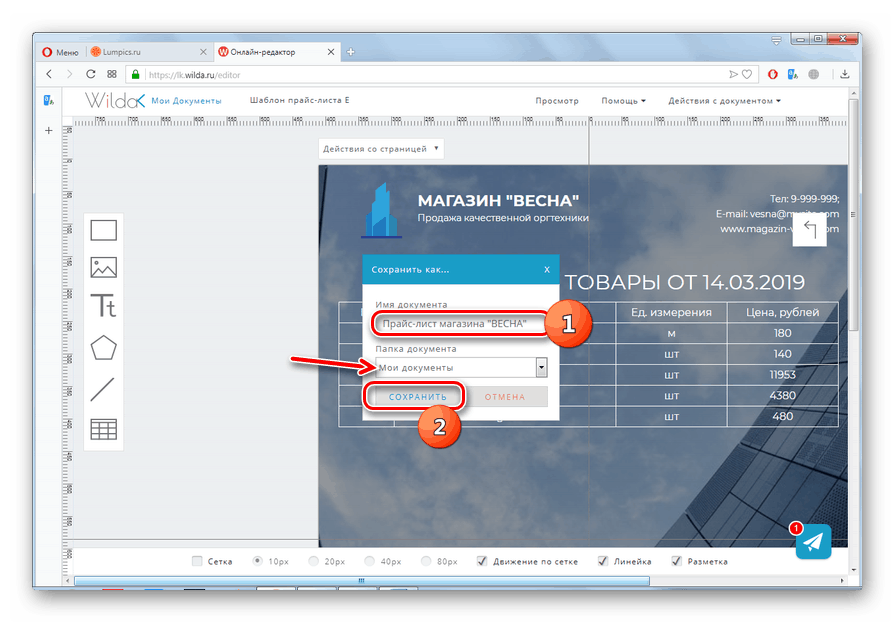Select the table insert tool
The width and height of the screenshot is (895, 623).
103,429
